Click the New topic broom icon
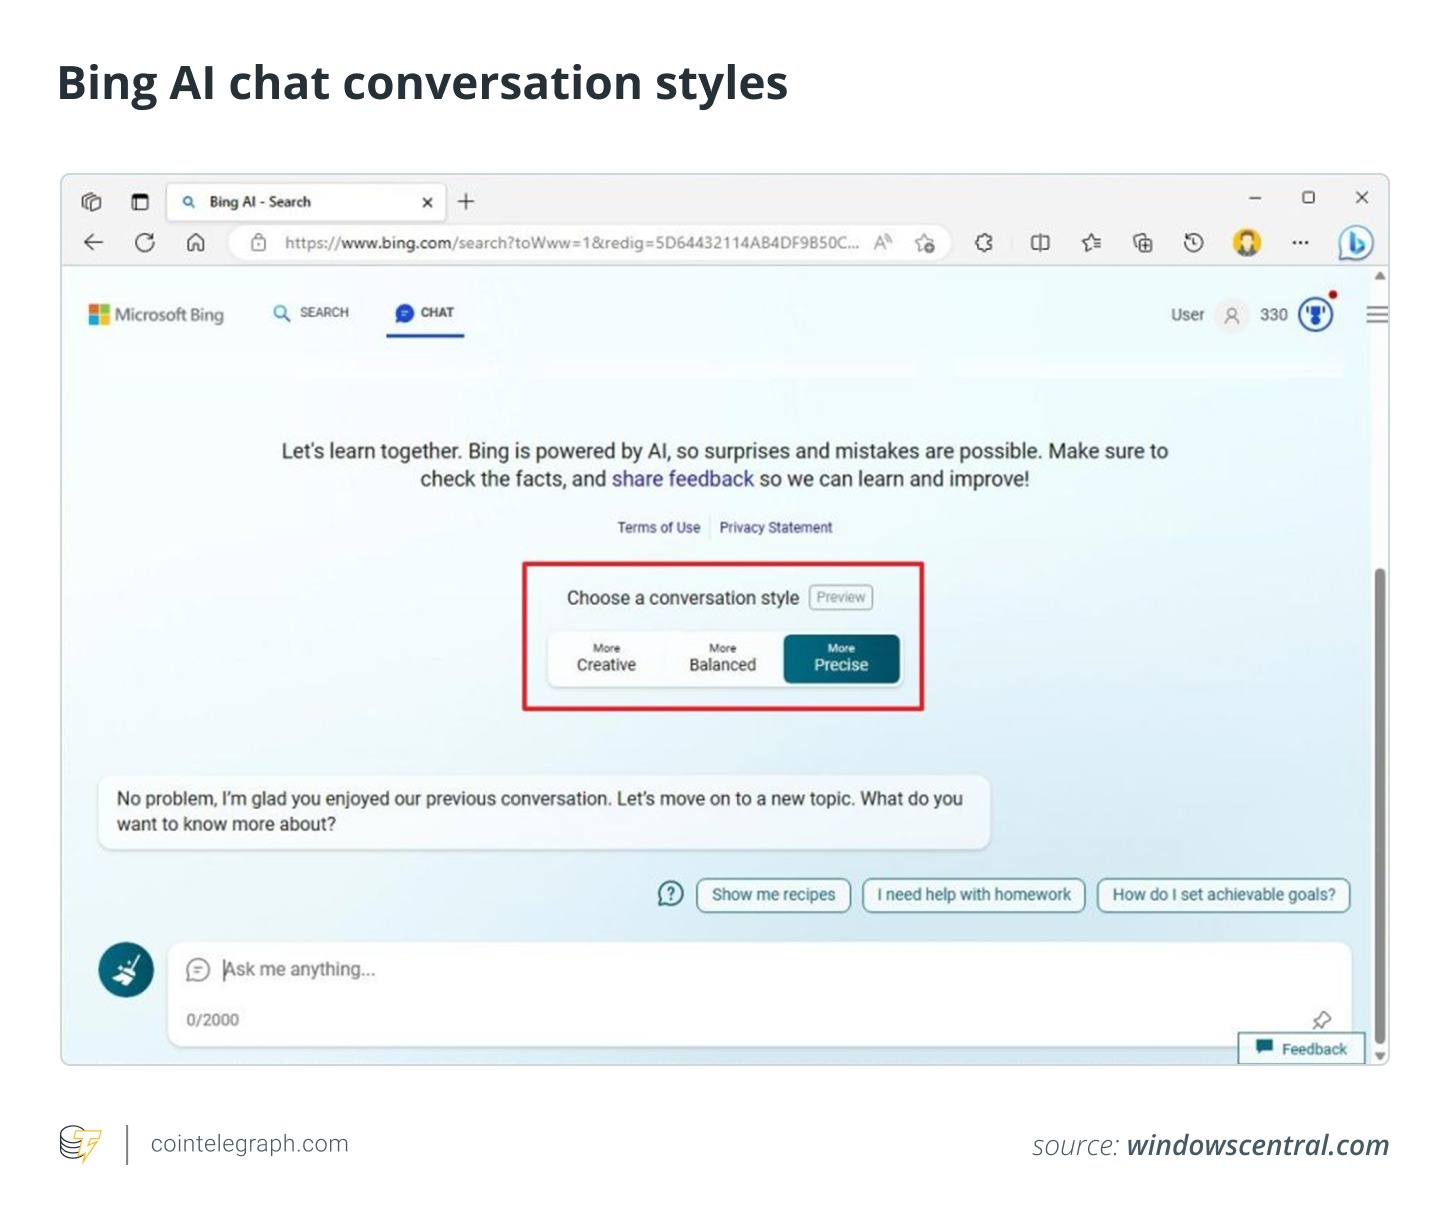This screenshot has width=1450, height=1225. point(126,970)
